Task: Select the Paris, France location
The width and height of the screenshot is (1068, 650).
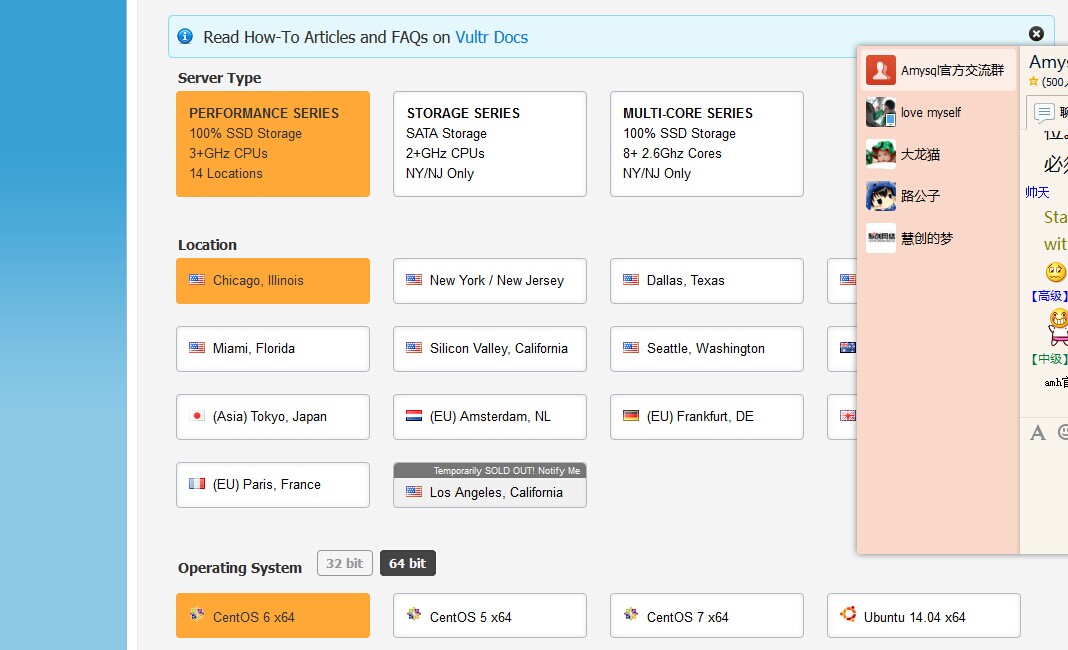Action: click(x=272, y=485)
